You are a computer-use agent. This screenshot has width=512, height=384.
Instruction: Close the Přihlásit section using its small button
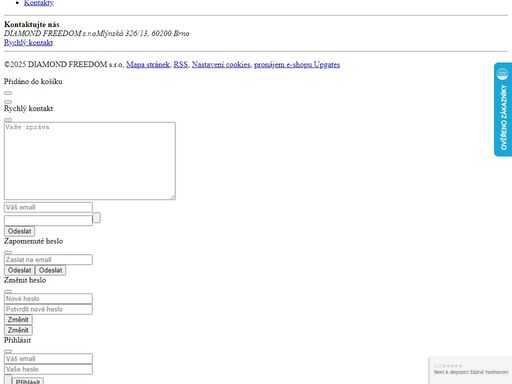pyautogui.click(x=8, y=351)
